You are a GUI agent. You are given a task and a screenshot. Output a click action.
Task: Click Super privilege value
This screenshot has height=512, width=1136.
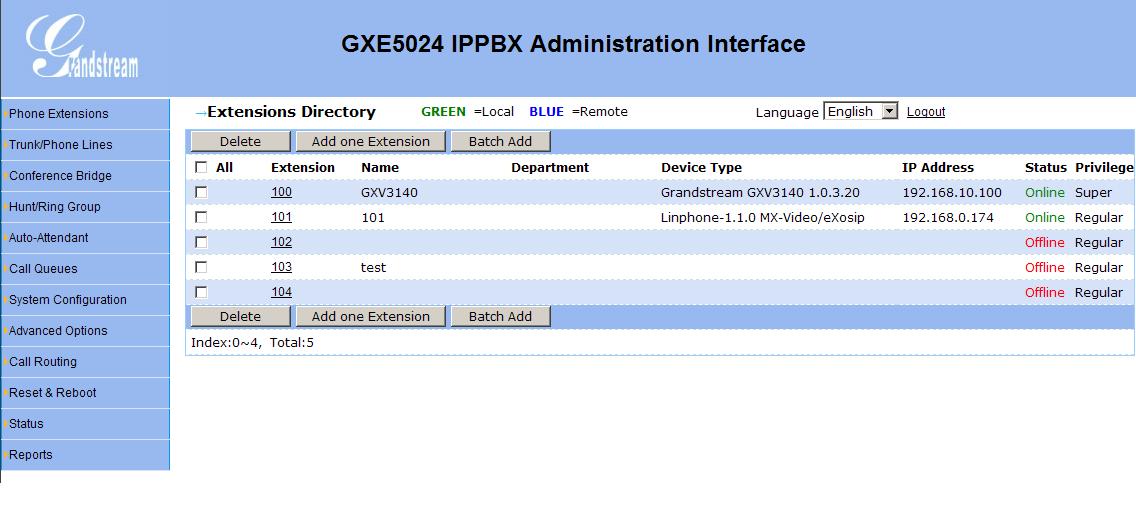tap(1093, 193)
